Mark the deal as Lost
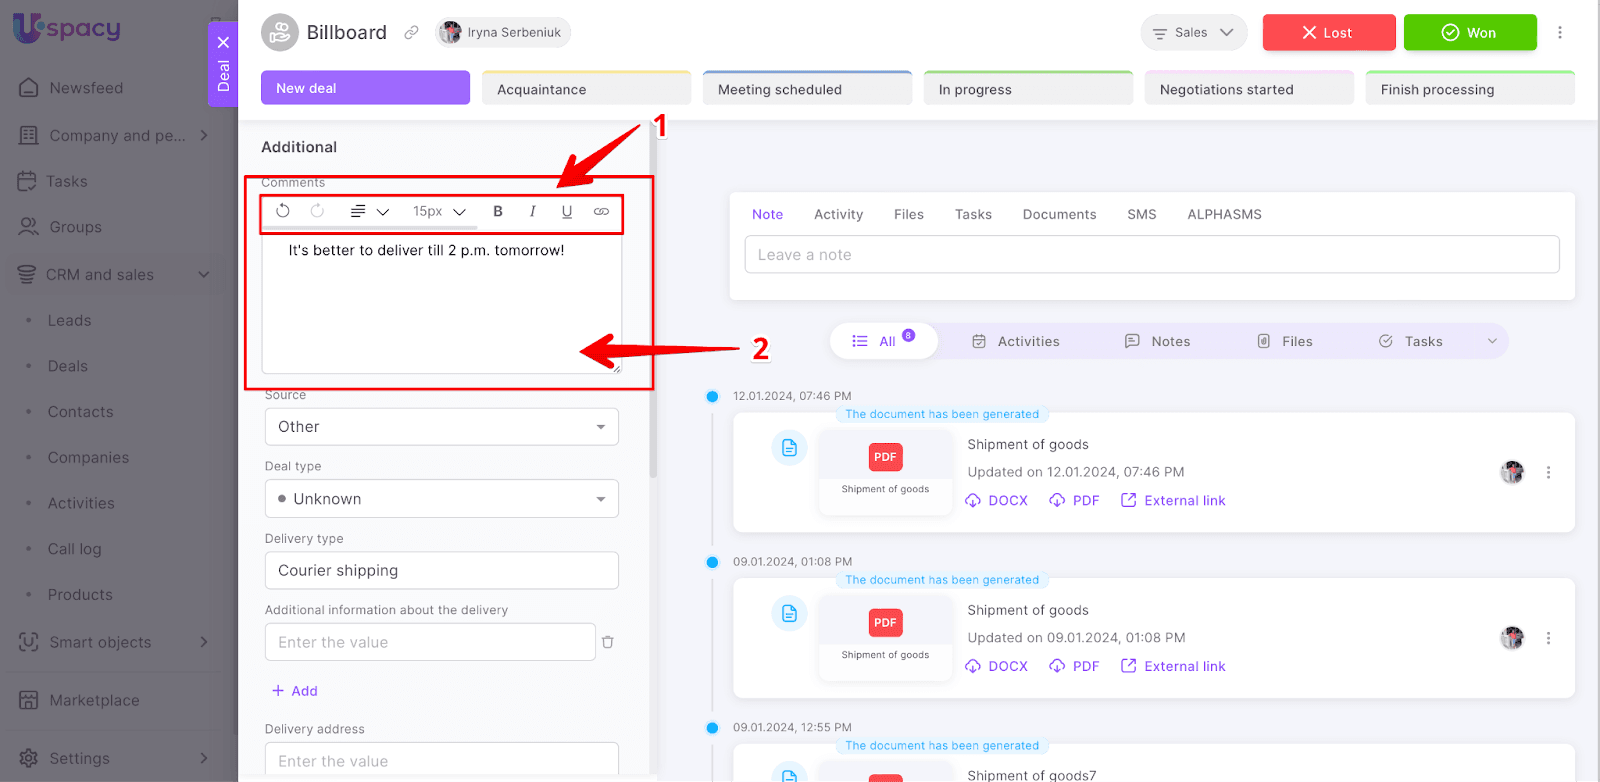Image resolution: width=1600 pixels, height=782 pixels. click(1328, 33)
